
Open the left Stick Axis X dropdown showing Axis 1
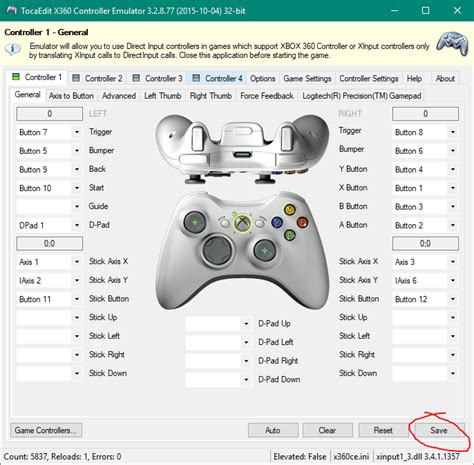49,262
